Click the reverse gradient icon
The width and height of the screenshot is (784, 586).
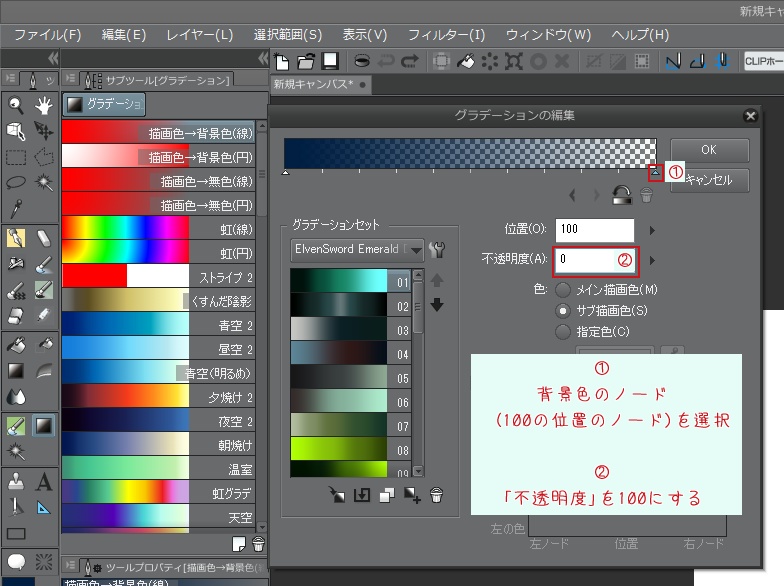621,195
